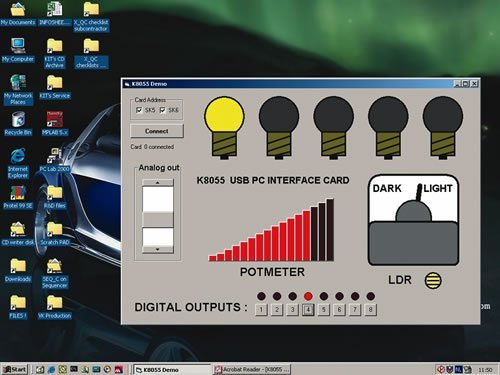Viewport: 500px width, 375px height.
Task: Select SEQ_C on Sequencer shortcut
Action: pyautogui.click(x=55, y=274)
